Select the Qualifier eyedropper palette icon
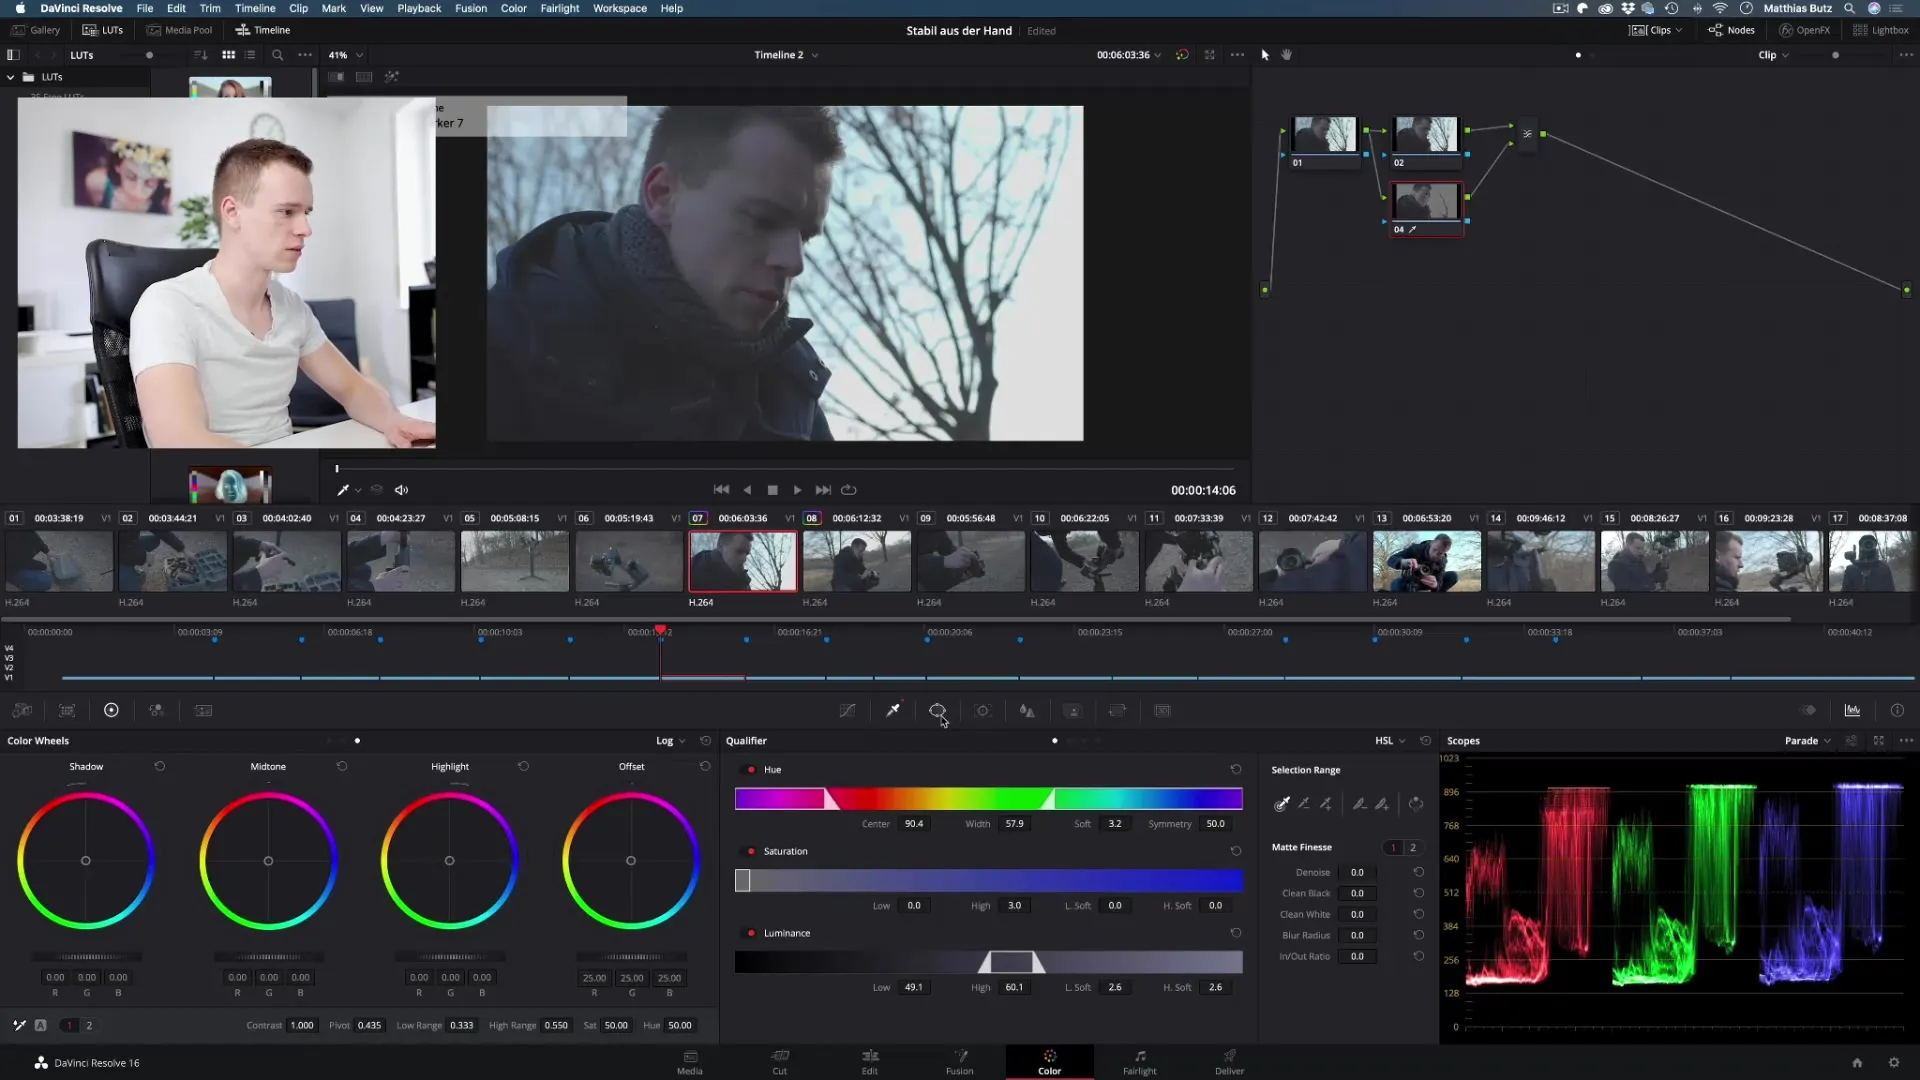Screen dimensions: 1920x1080 pyautogui.click(x=893, y=711)
